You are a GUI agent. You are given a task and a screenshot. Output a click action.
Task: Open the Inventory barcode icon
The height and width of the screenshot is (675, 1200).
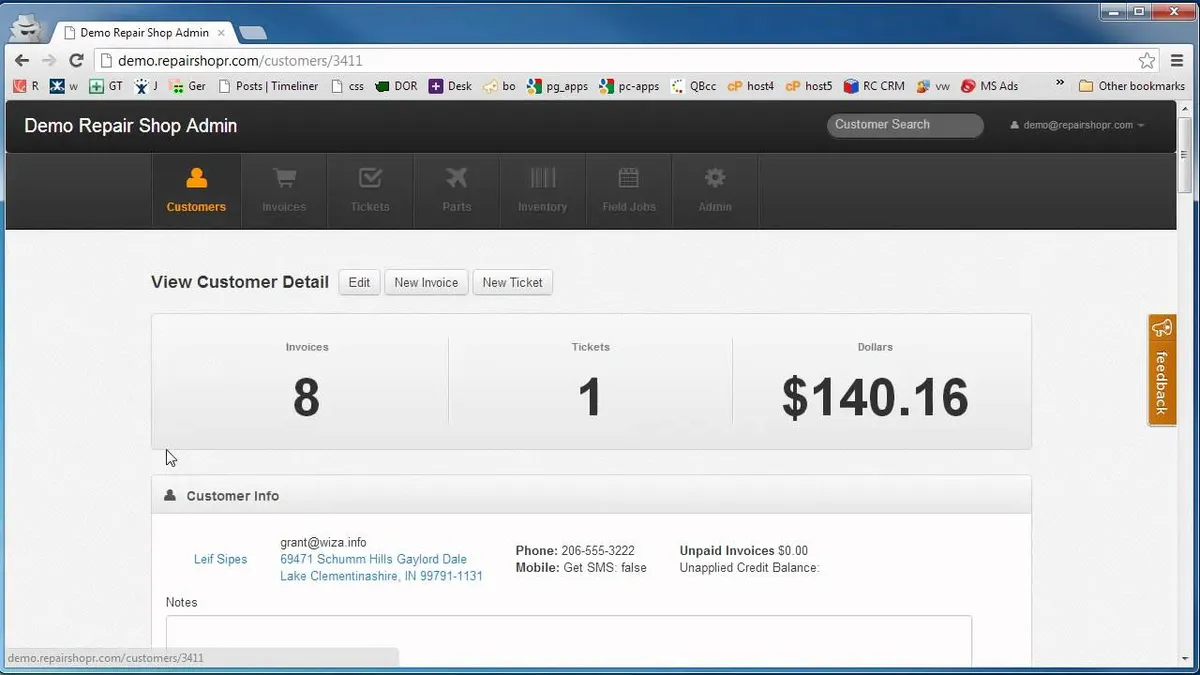tap(543, 178)
